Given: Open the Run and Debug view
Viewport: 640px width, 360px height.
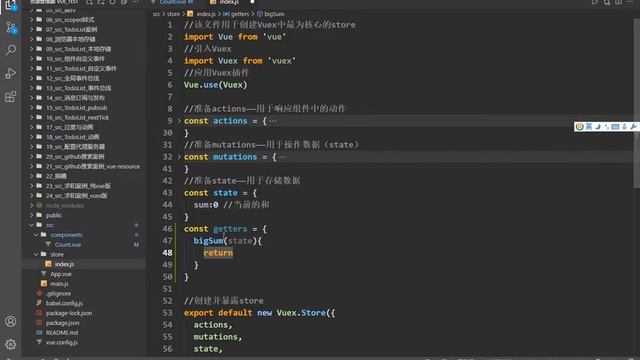Looking at the screenshot, I should [11, 73].
